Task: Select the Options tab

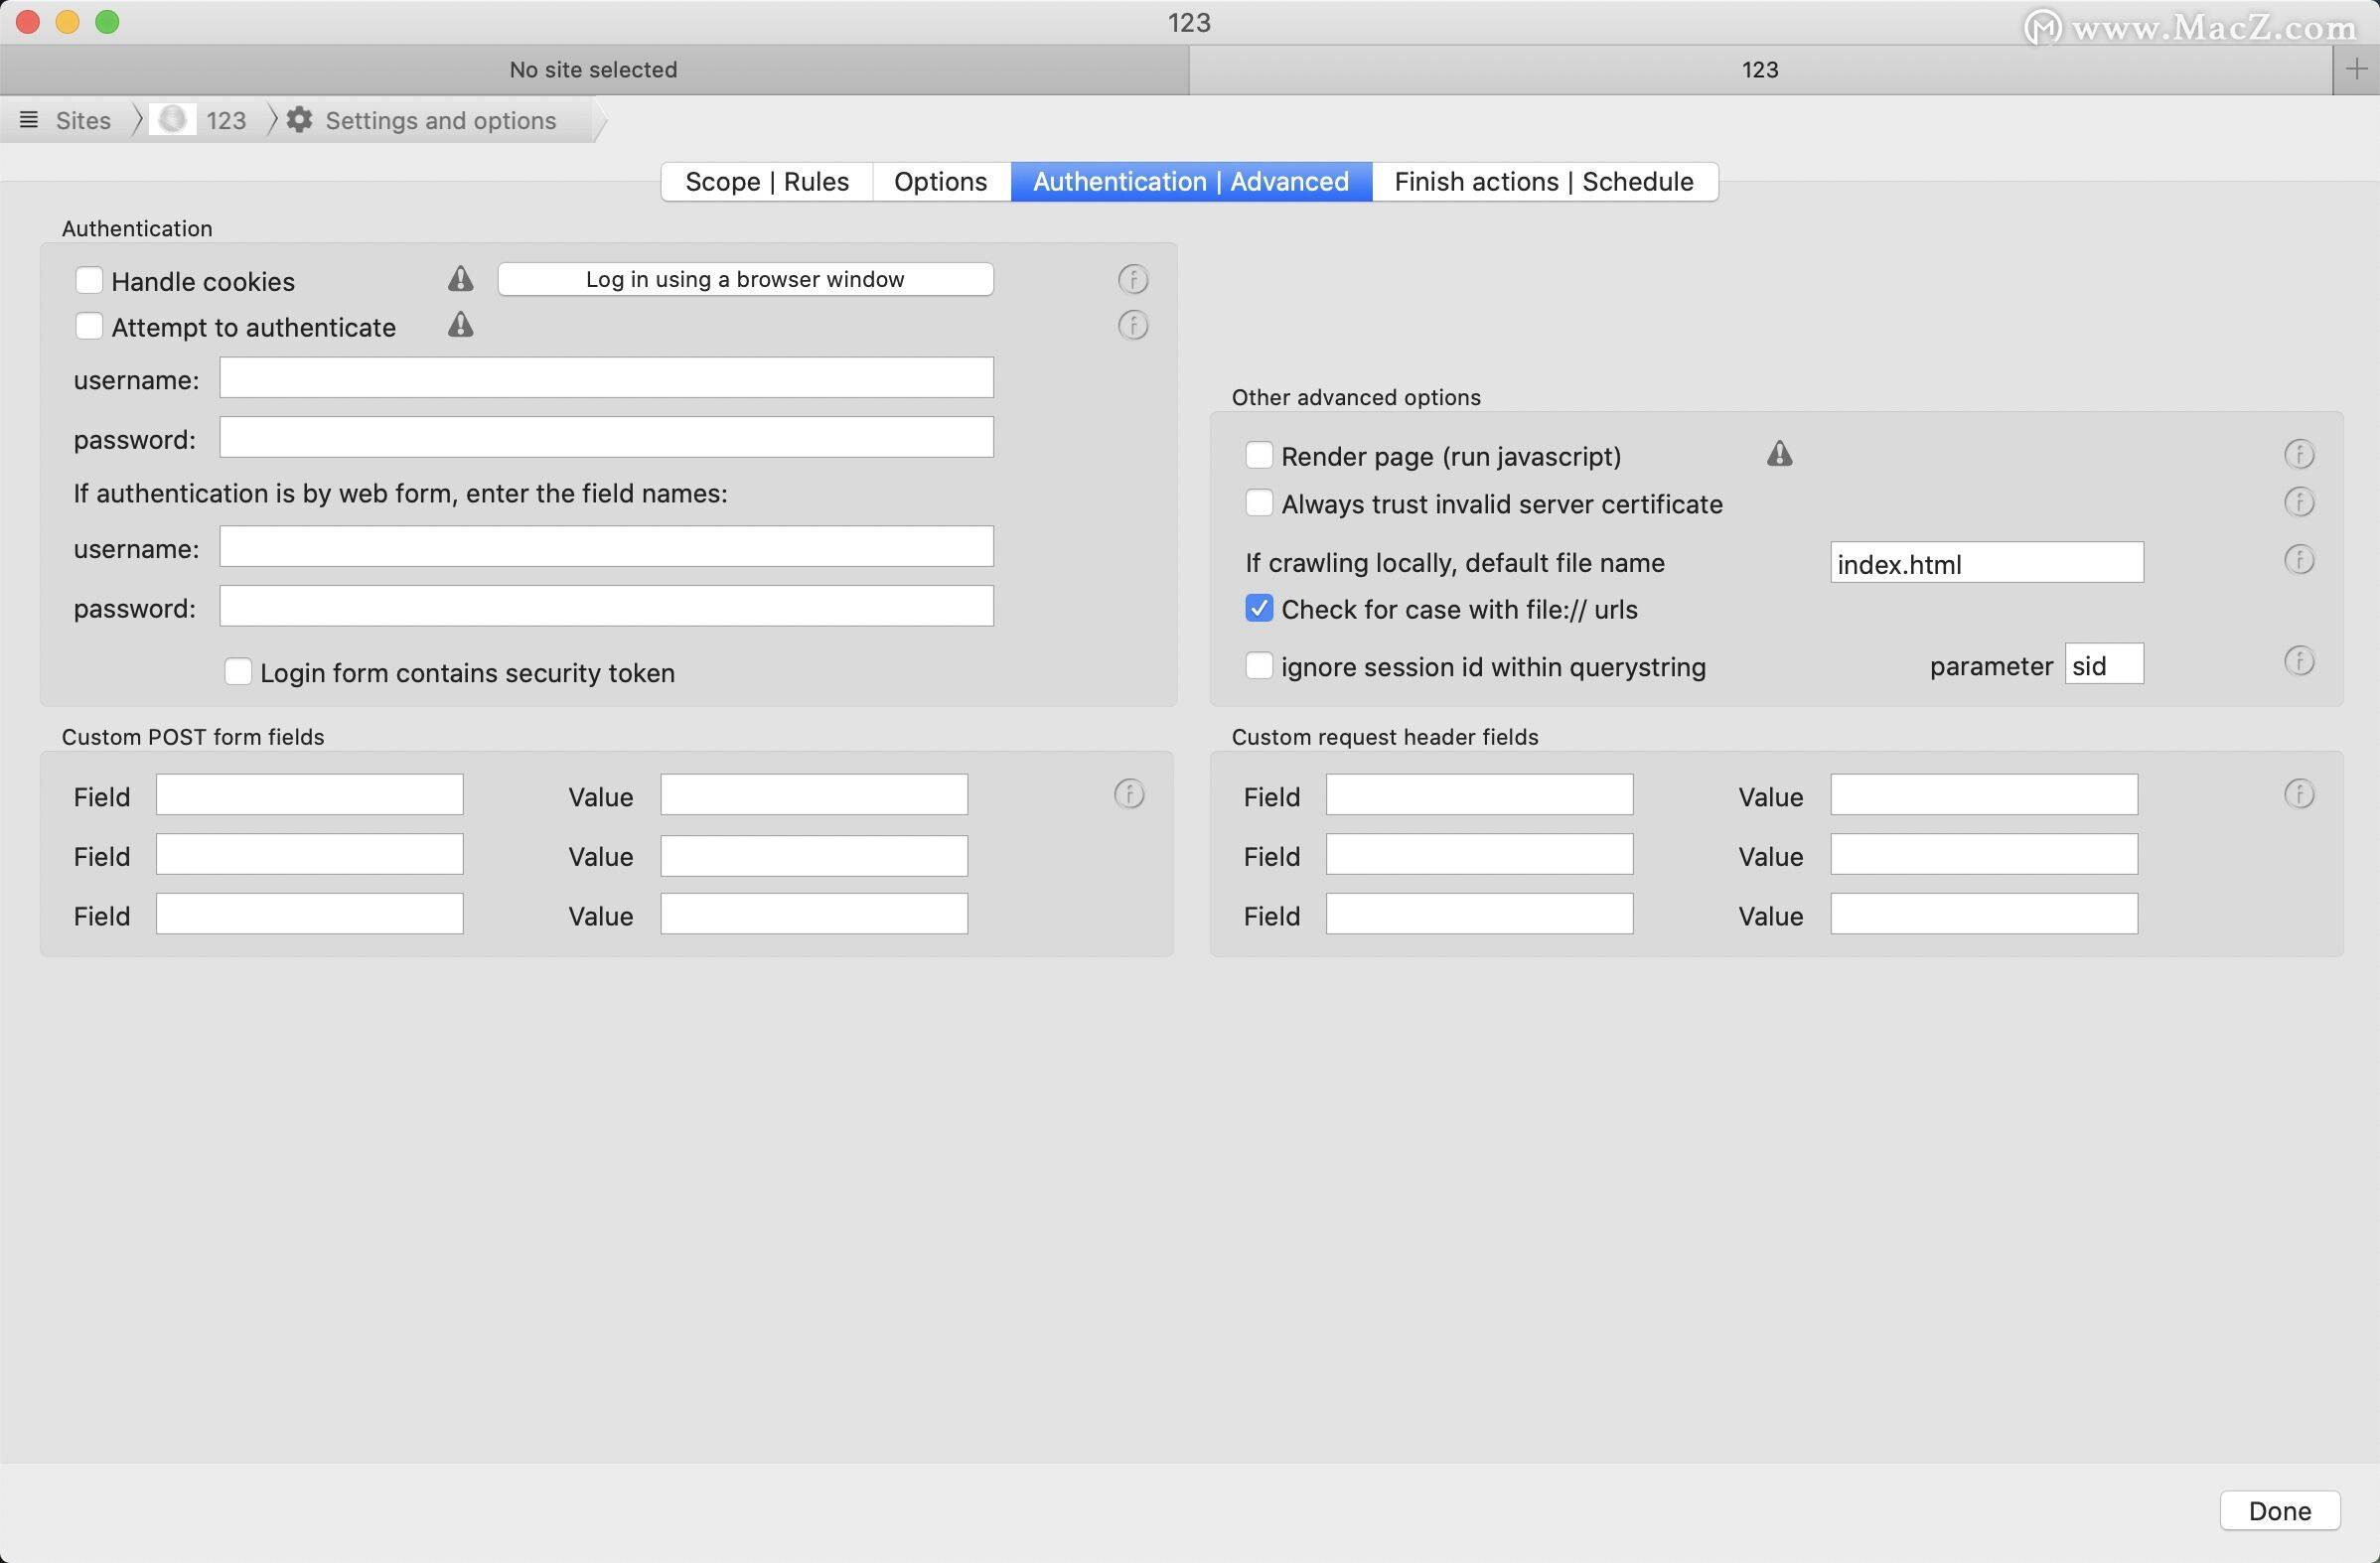Action: 940,182
